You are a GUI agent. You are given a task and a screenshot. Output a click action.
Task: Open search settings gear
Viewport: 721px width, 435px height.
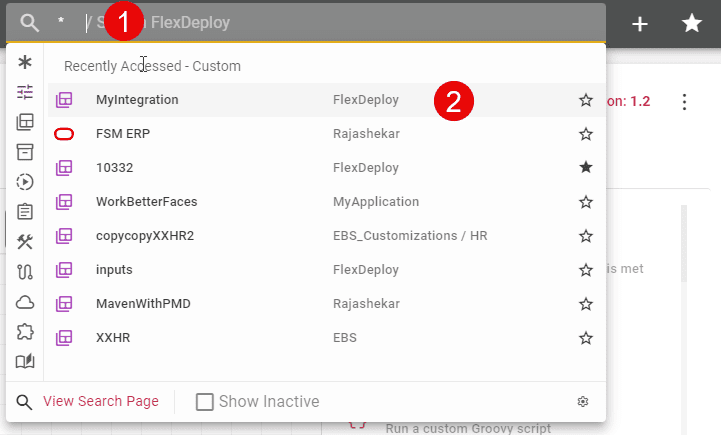(x=583, y=401)
